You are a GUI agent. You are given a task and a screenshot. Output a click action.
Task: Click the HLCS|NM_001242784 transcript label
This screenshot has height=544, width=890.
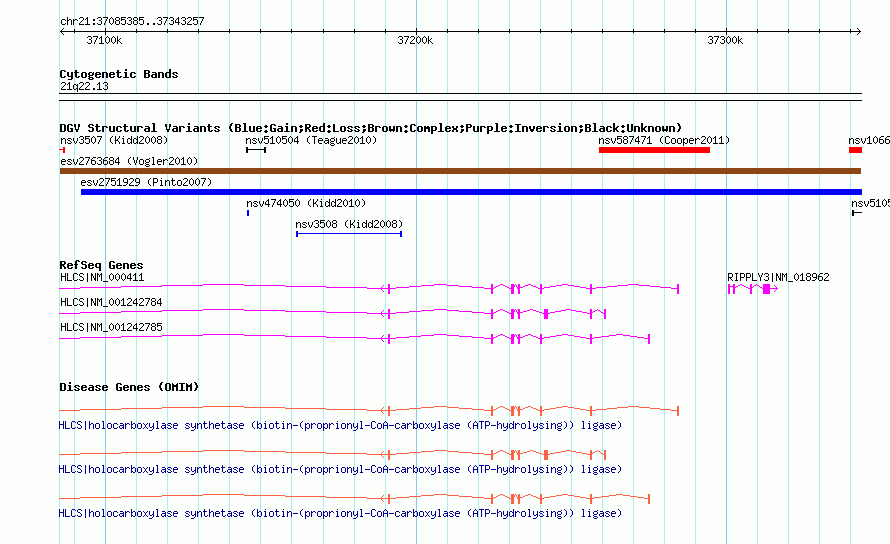[111, 303]
